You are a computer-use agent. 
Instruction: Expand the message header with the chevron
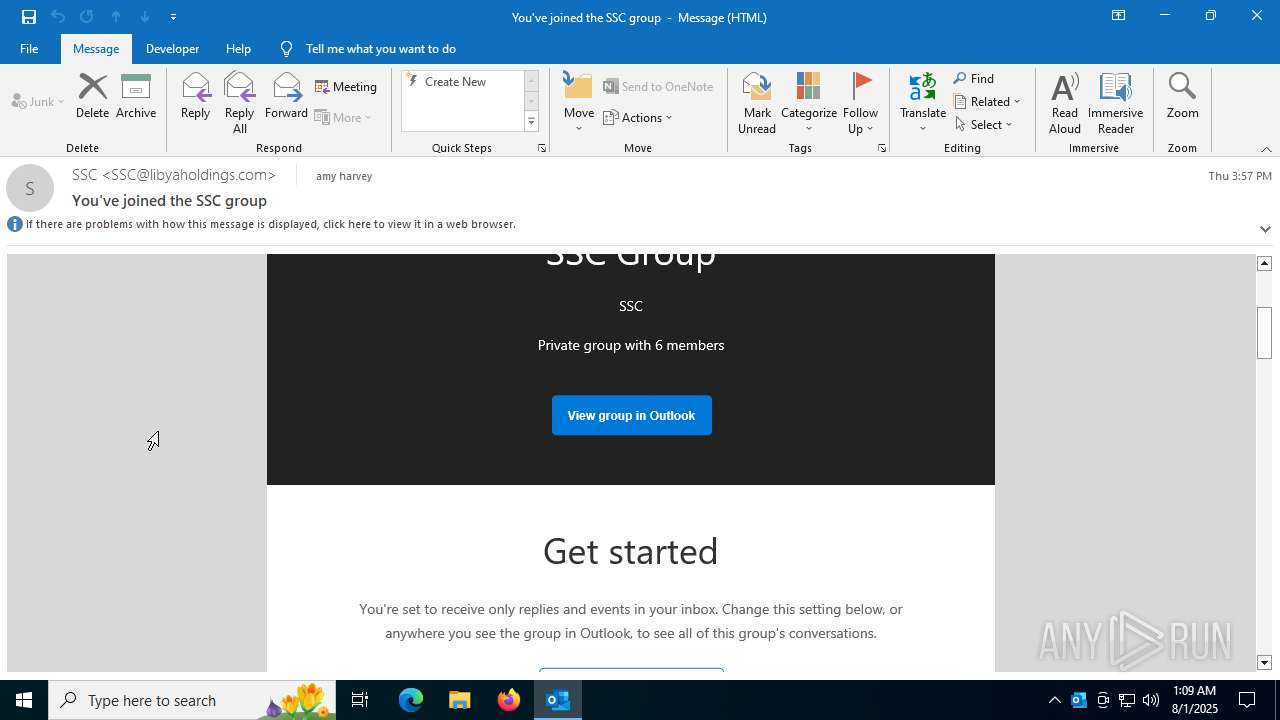pos(1265,229)
